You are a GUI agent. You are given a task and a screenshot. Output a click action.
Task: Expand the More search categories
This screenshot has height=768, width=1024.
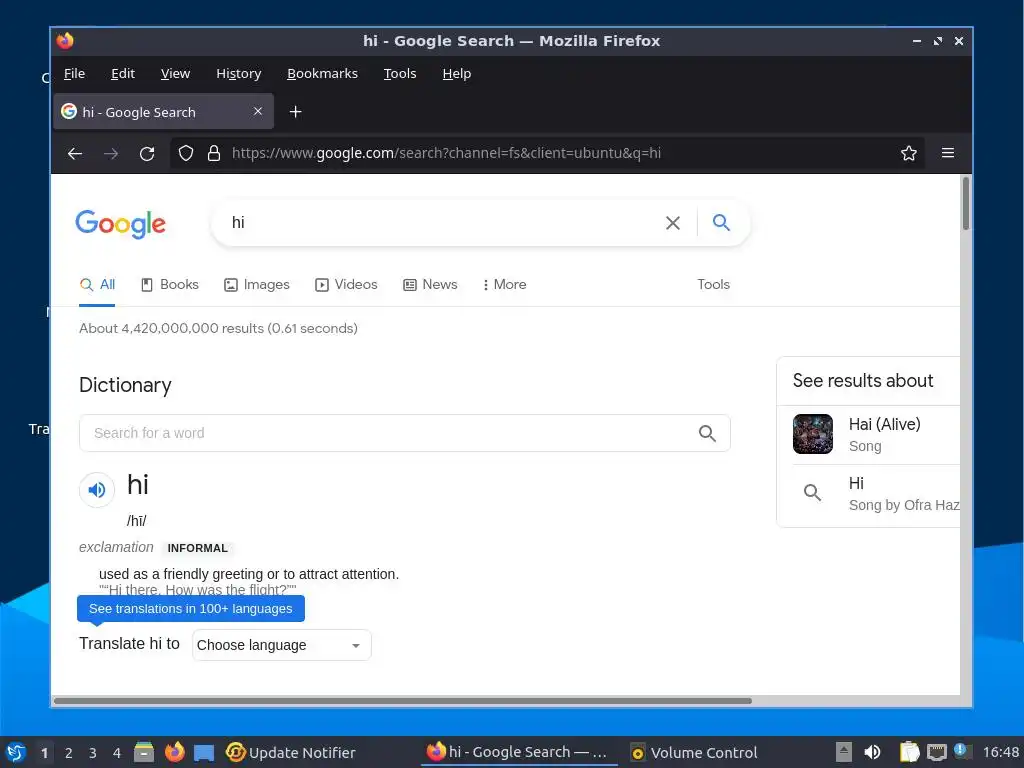[504, 285]
